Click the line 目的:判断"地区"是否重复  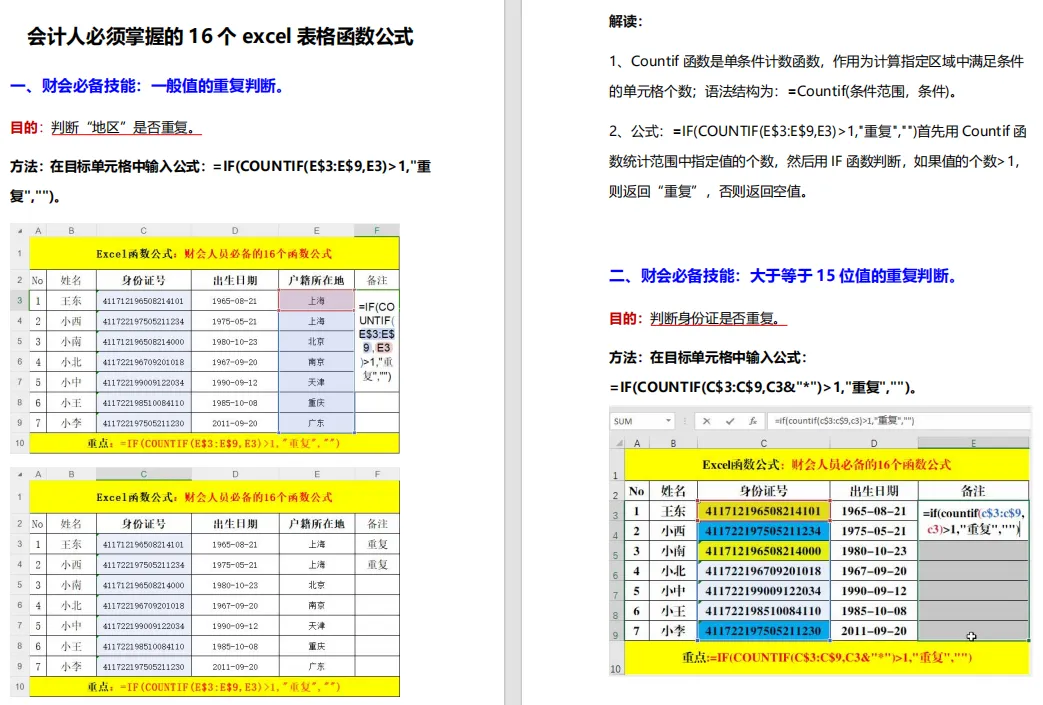pos(105,127)
